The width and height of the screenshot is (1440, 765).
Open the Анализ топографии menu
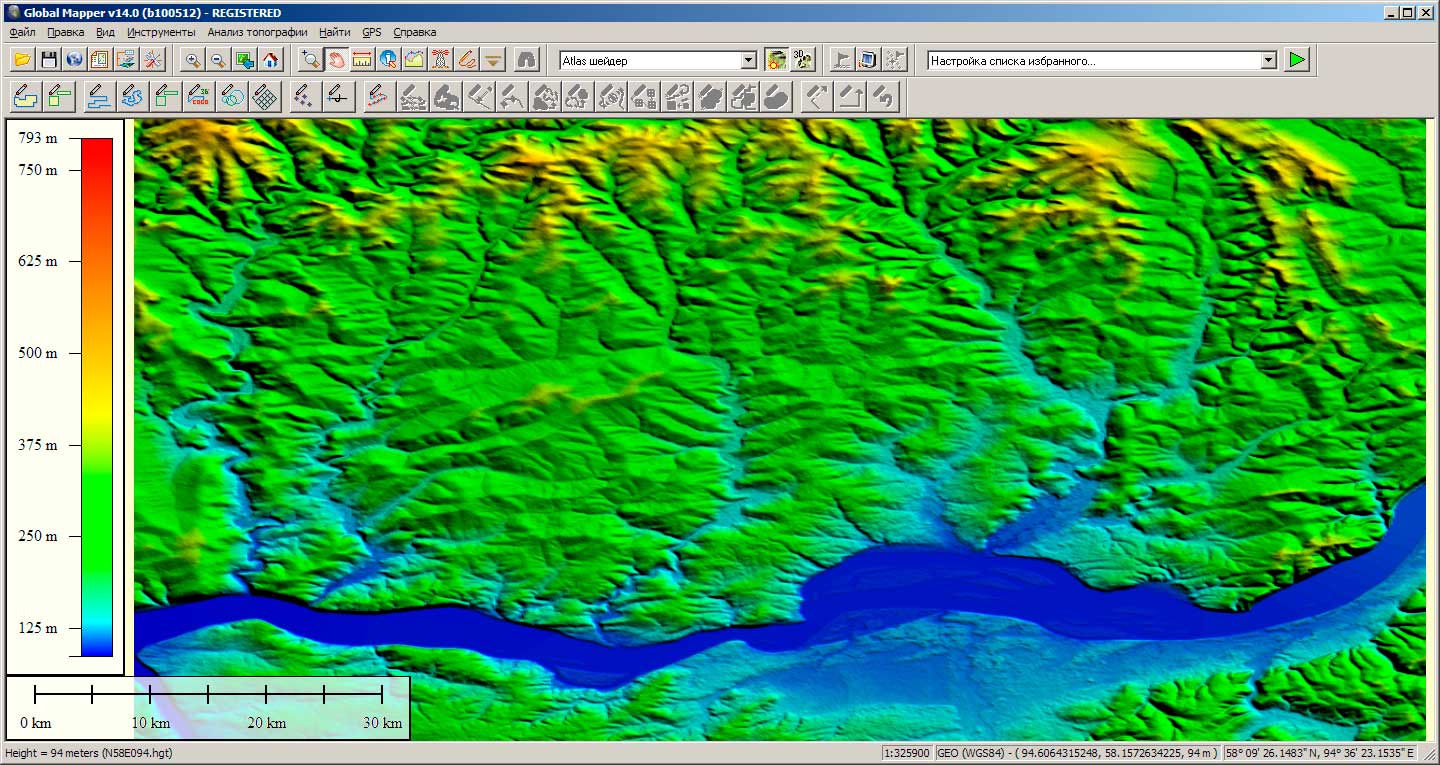coord(257,32)
